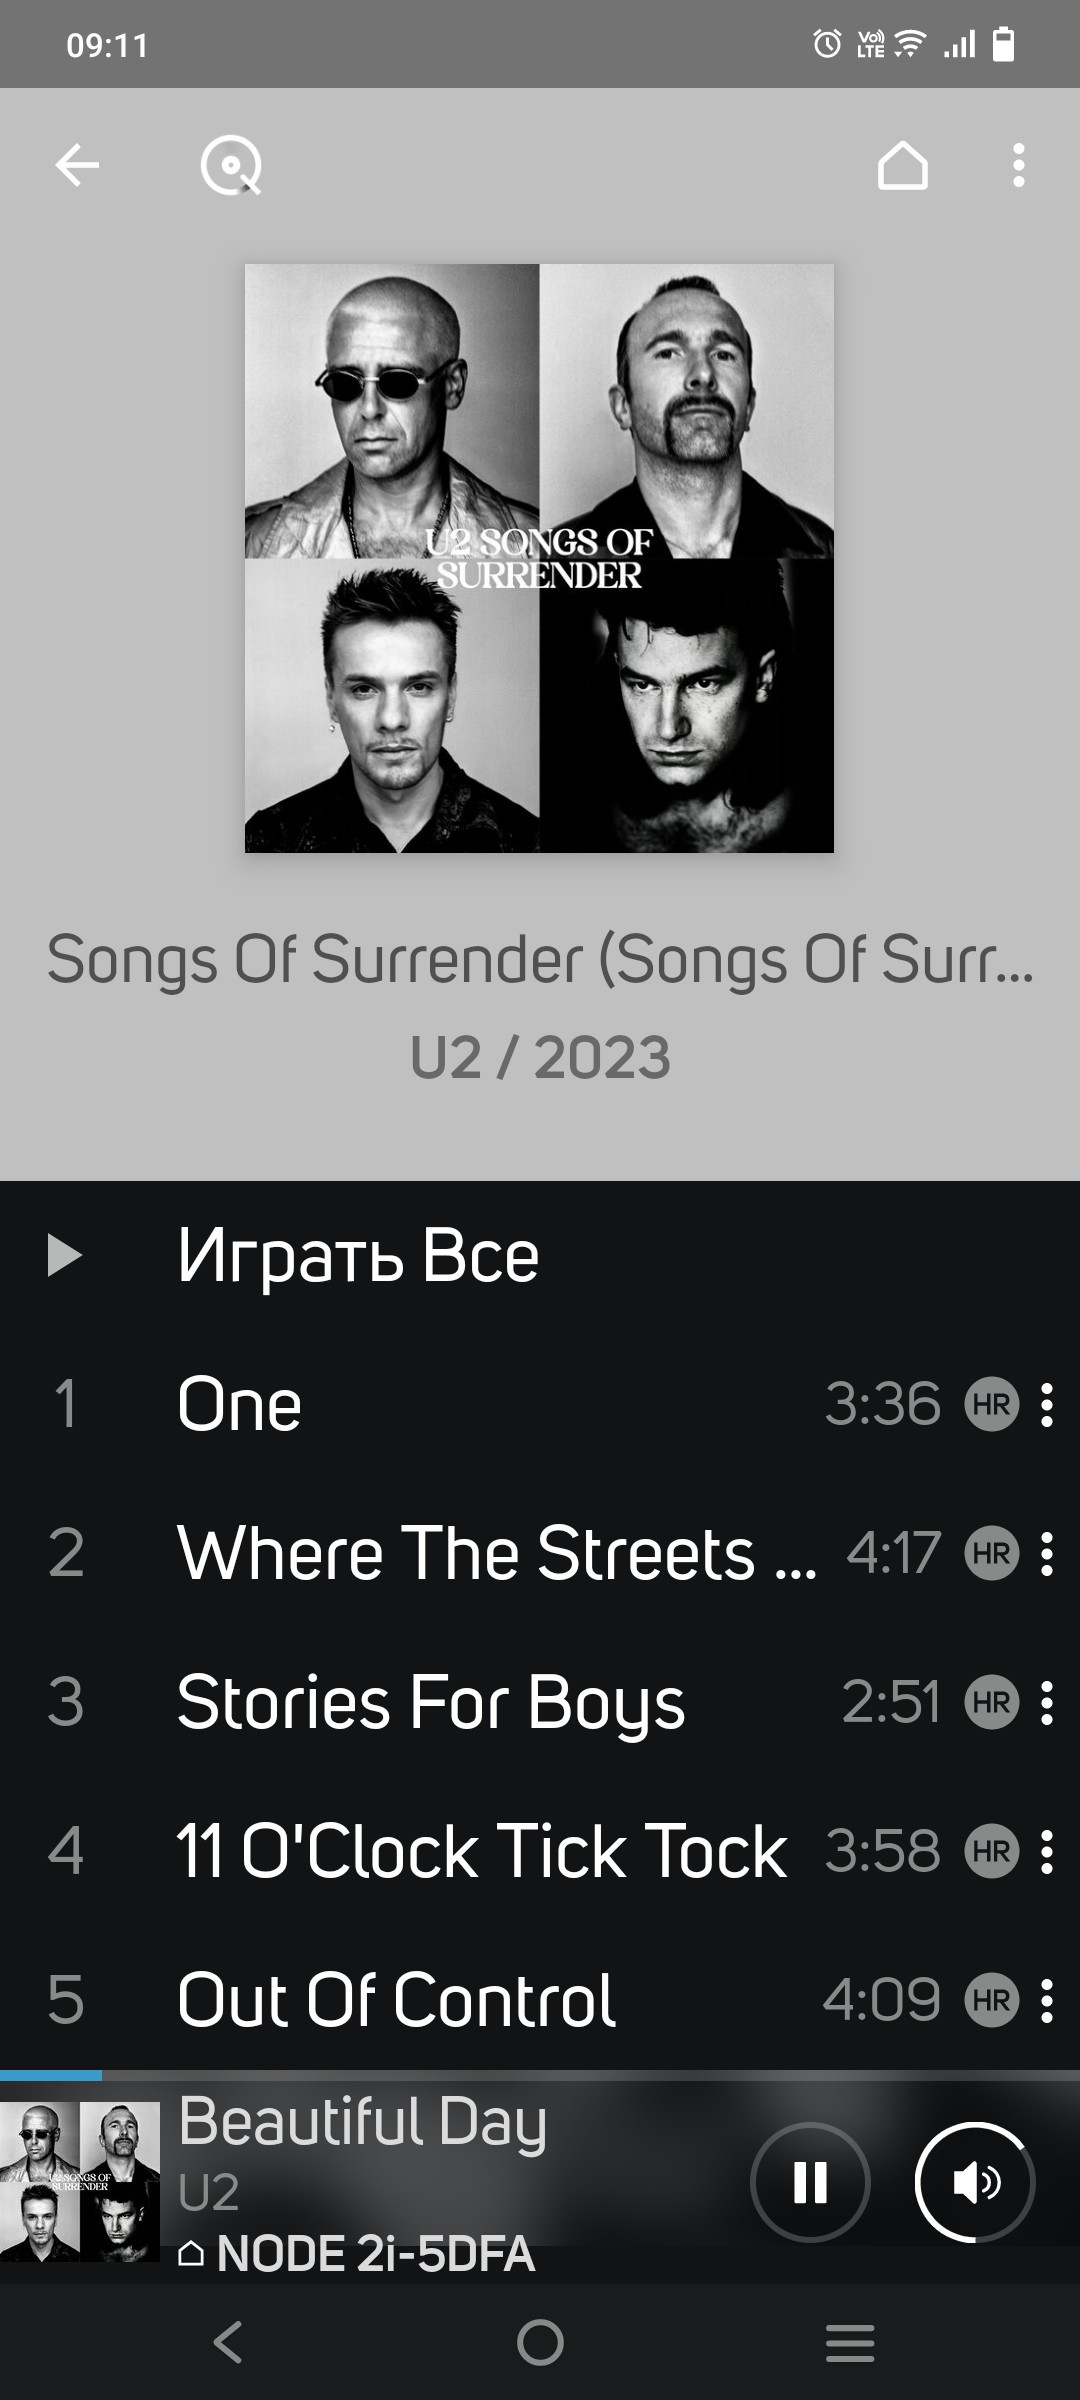Image resolution: width=1080 pixels, height=2400 pixels.
Task: Open the Home icon in the header
Action: click(902, 165)
